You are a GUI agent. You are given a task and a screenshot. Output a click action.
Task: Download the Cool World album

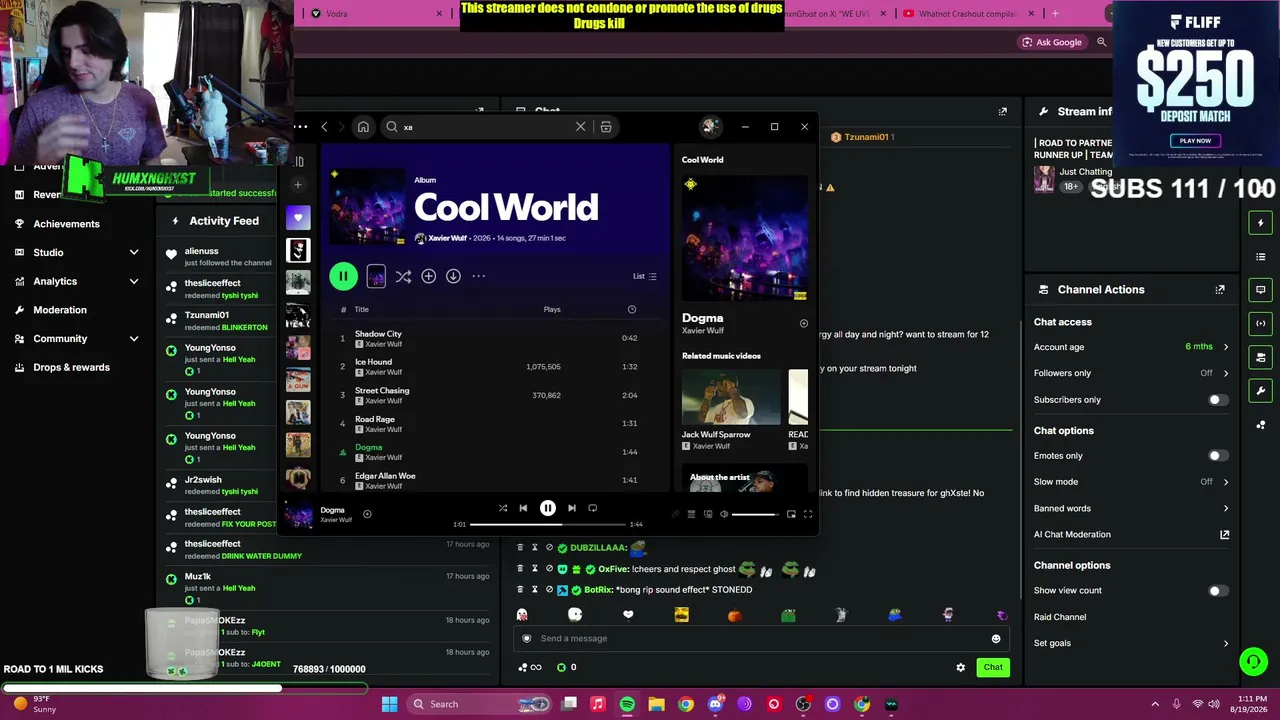pos(453,276)
